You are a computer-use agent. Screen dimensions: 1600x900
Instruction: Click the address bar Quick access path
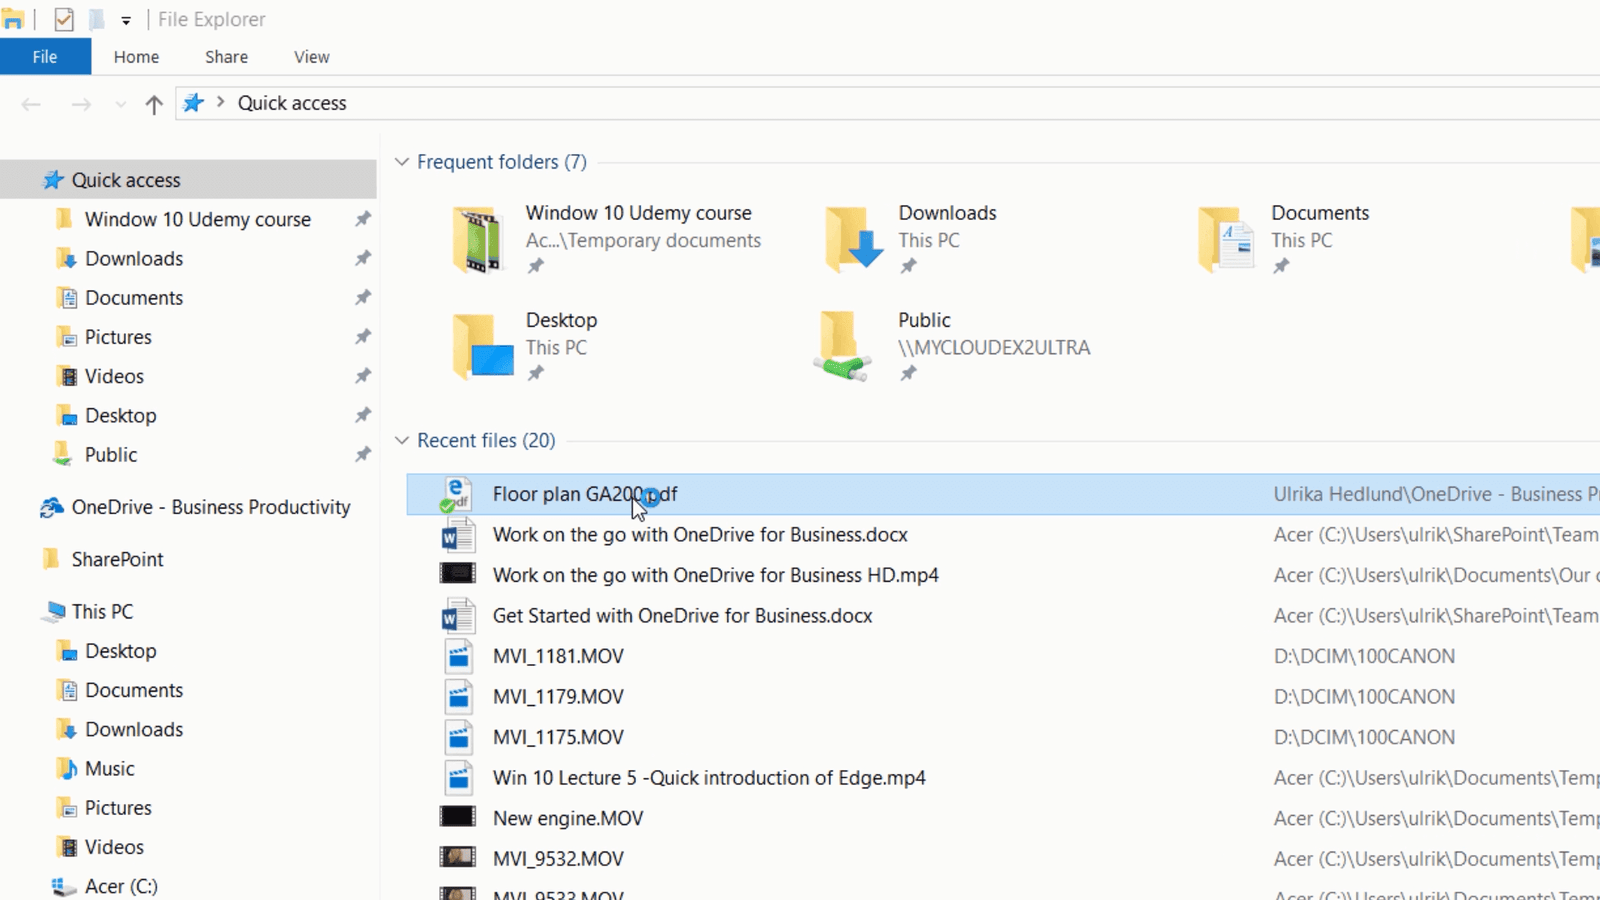pyautogui.click(x=292, y=103)
